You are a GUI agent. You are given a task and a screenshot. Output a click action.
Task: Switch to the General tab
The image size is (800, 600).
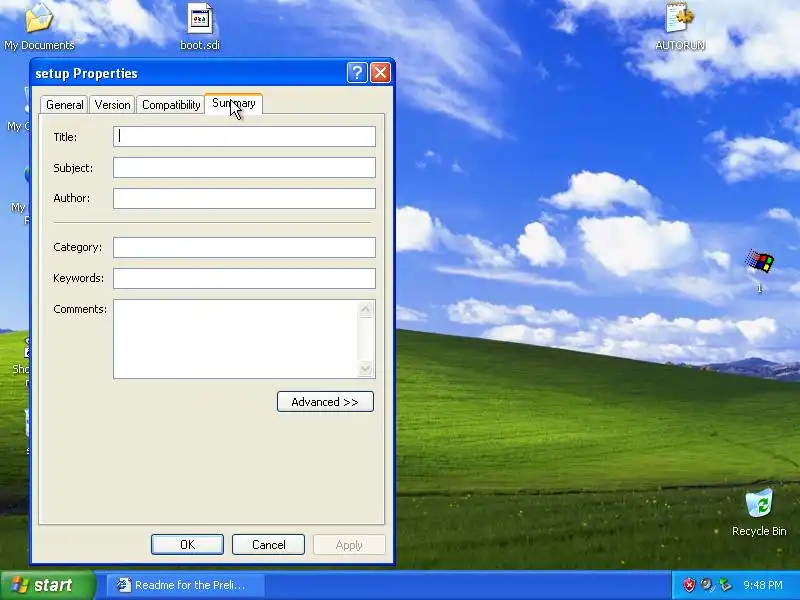click(x=64, y=105)
